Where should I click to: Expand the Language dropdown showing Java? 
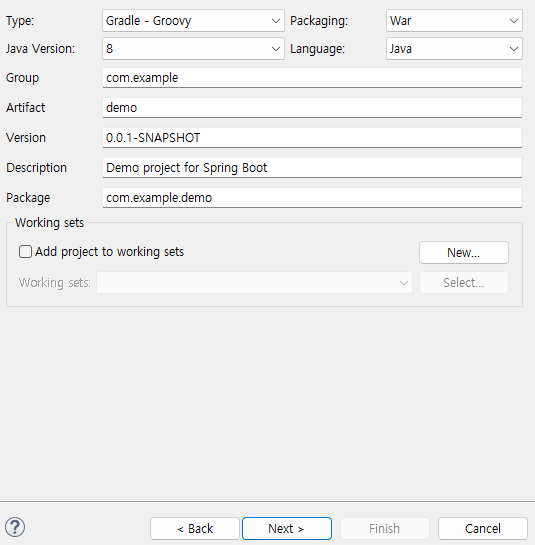coord(454,49)
